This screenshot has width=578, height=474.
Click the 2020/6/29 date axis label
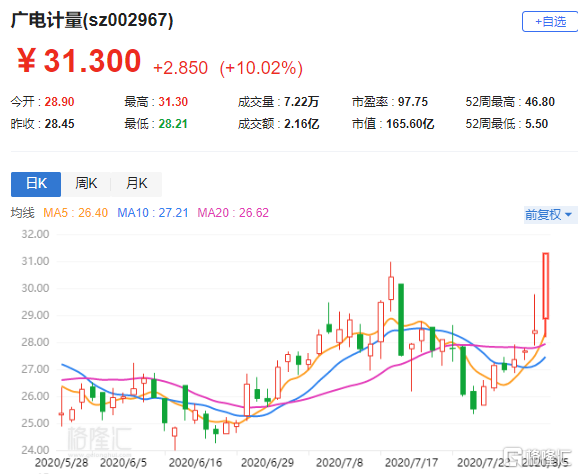[x=267, y=463]
